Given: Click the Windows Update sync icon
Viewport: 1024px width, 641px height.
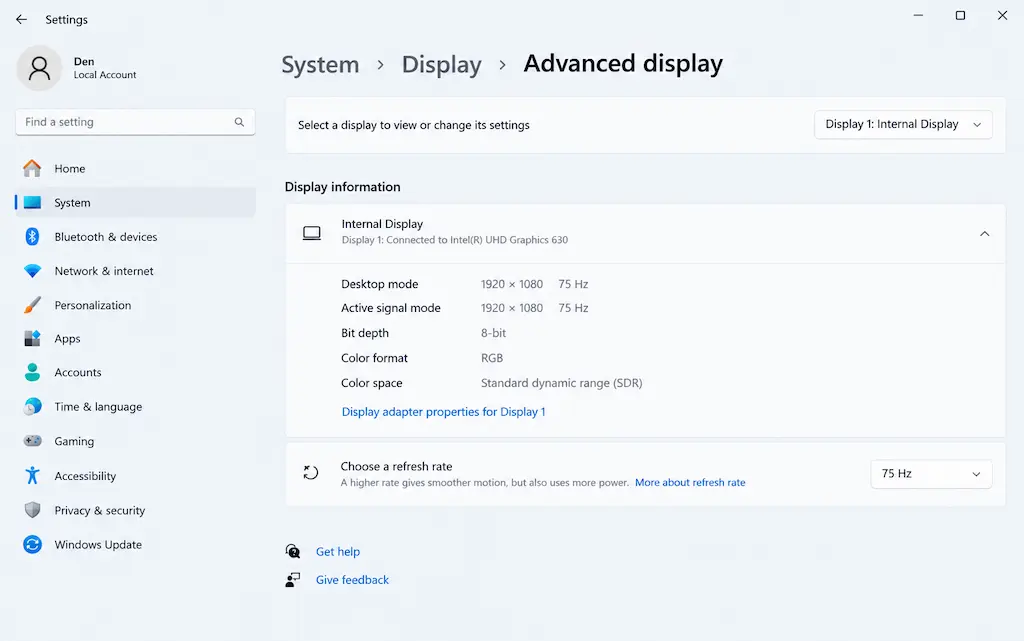Looking at the screenshot, I should [32, 544].
